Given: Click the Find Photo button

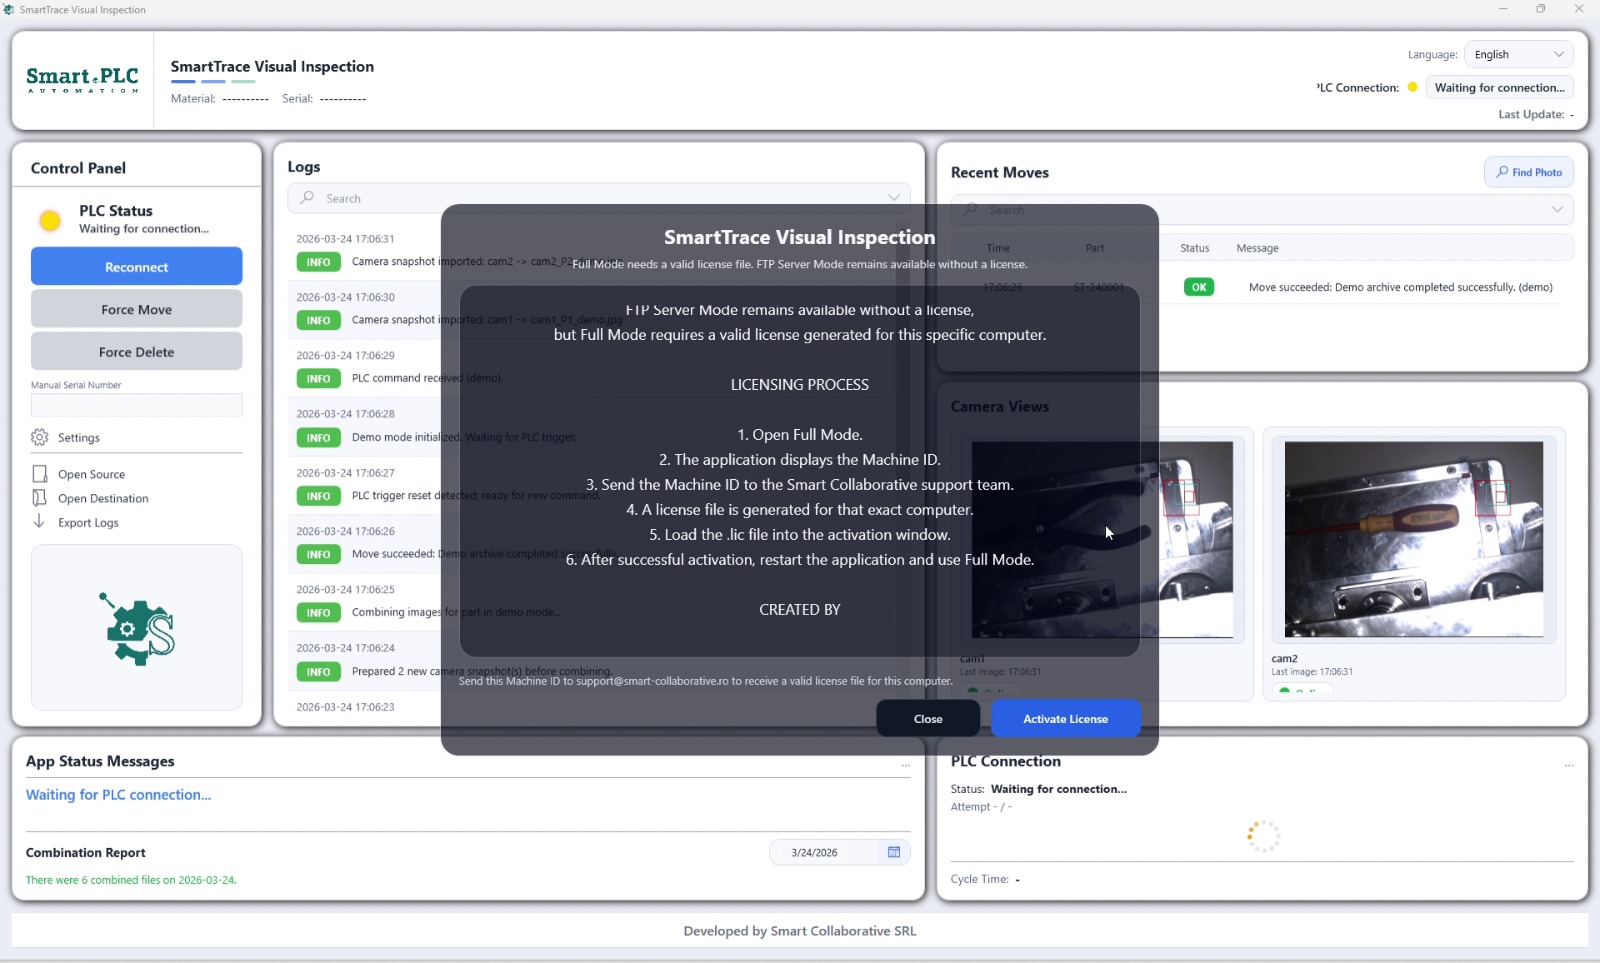Looking at the screenshot, I should [1529, 172].
